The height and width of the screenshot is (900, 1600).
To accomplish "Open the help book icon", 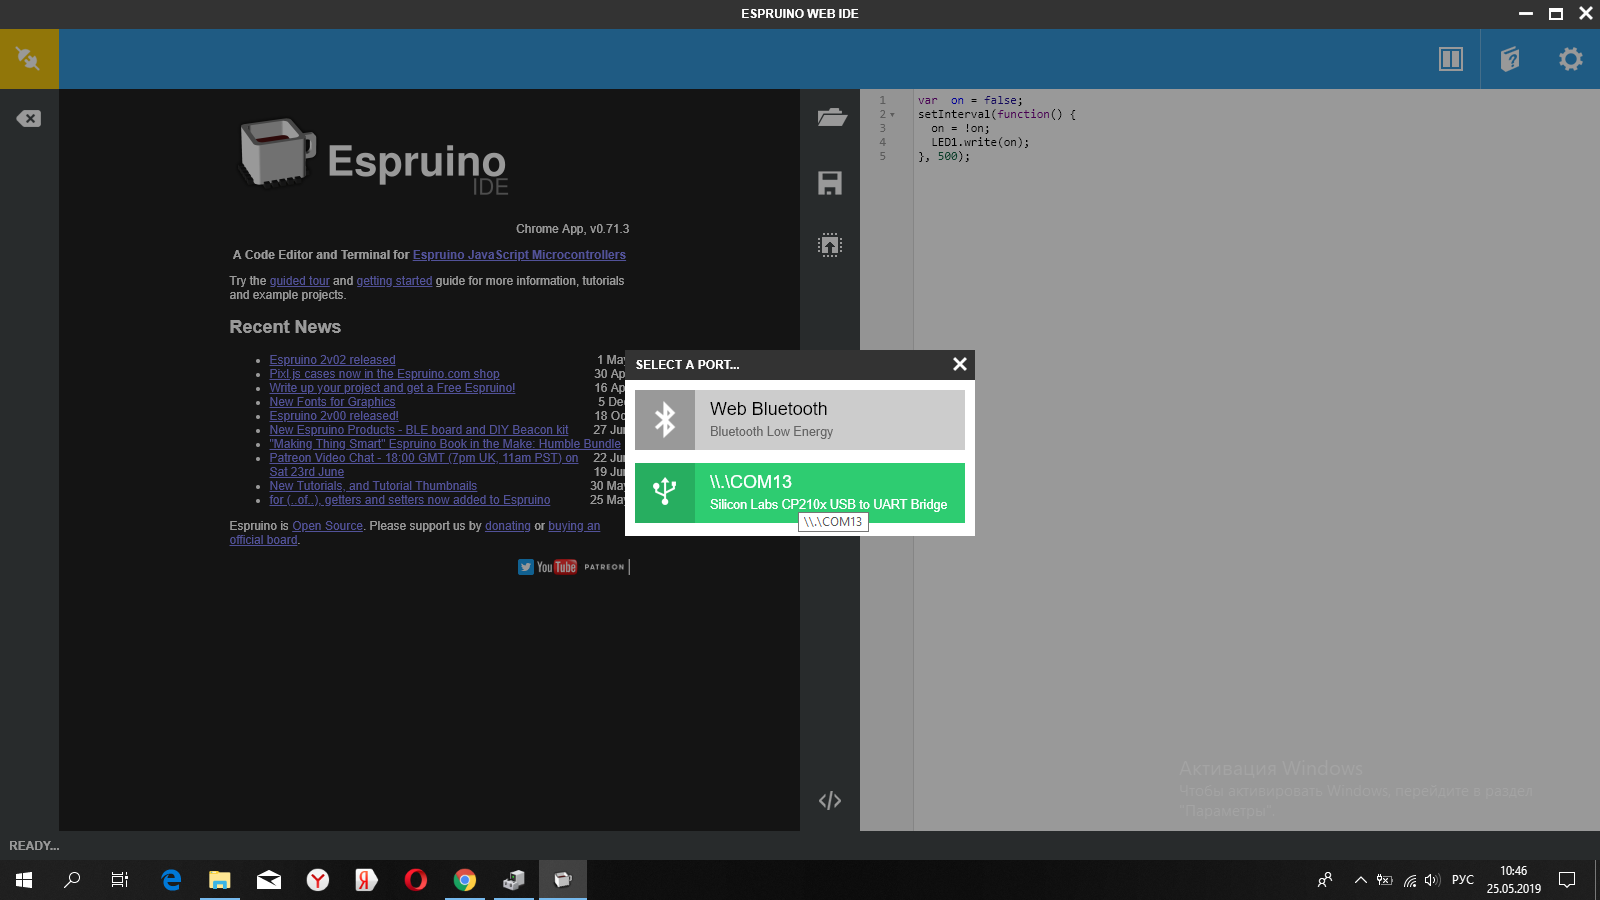I will (1511, 59).
